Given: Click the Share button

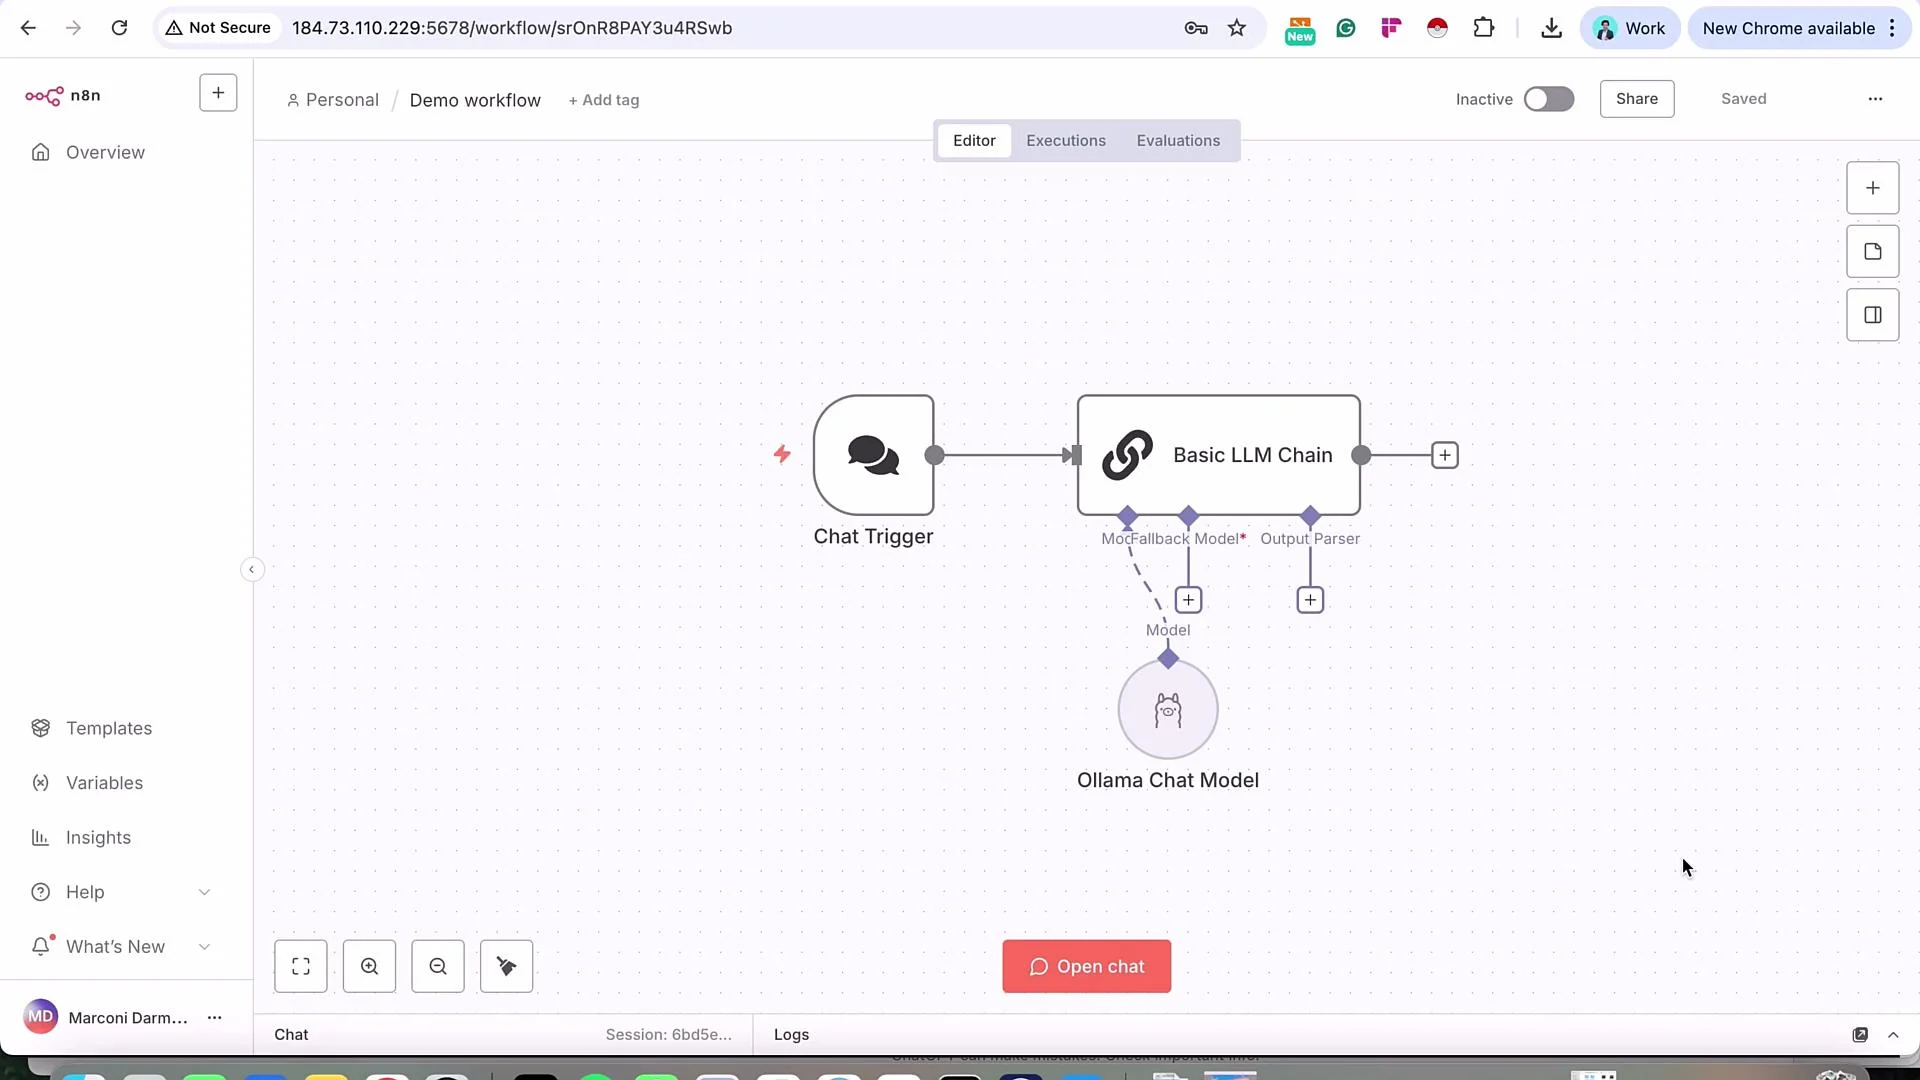Looking at the screenshot, I should [1637, 99].
